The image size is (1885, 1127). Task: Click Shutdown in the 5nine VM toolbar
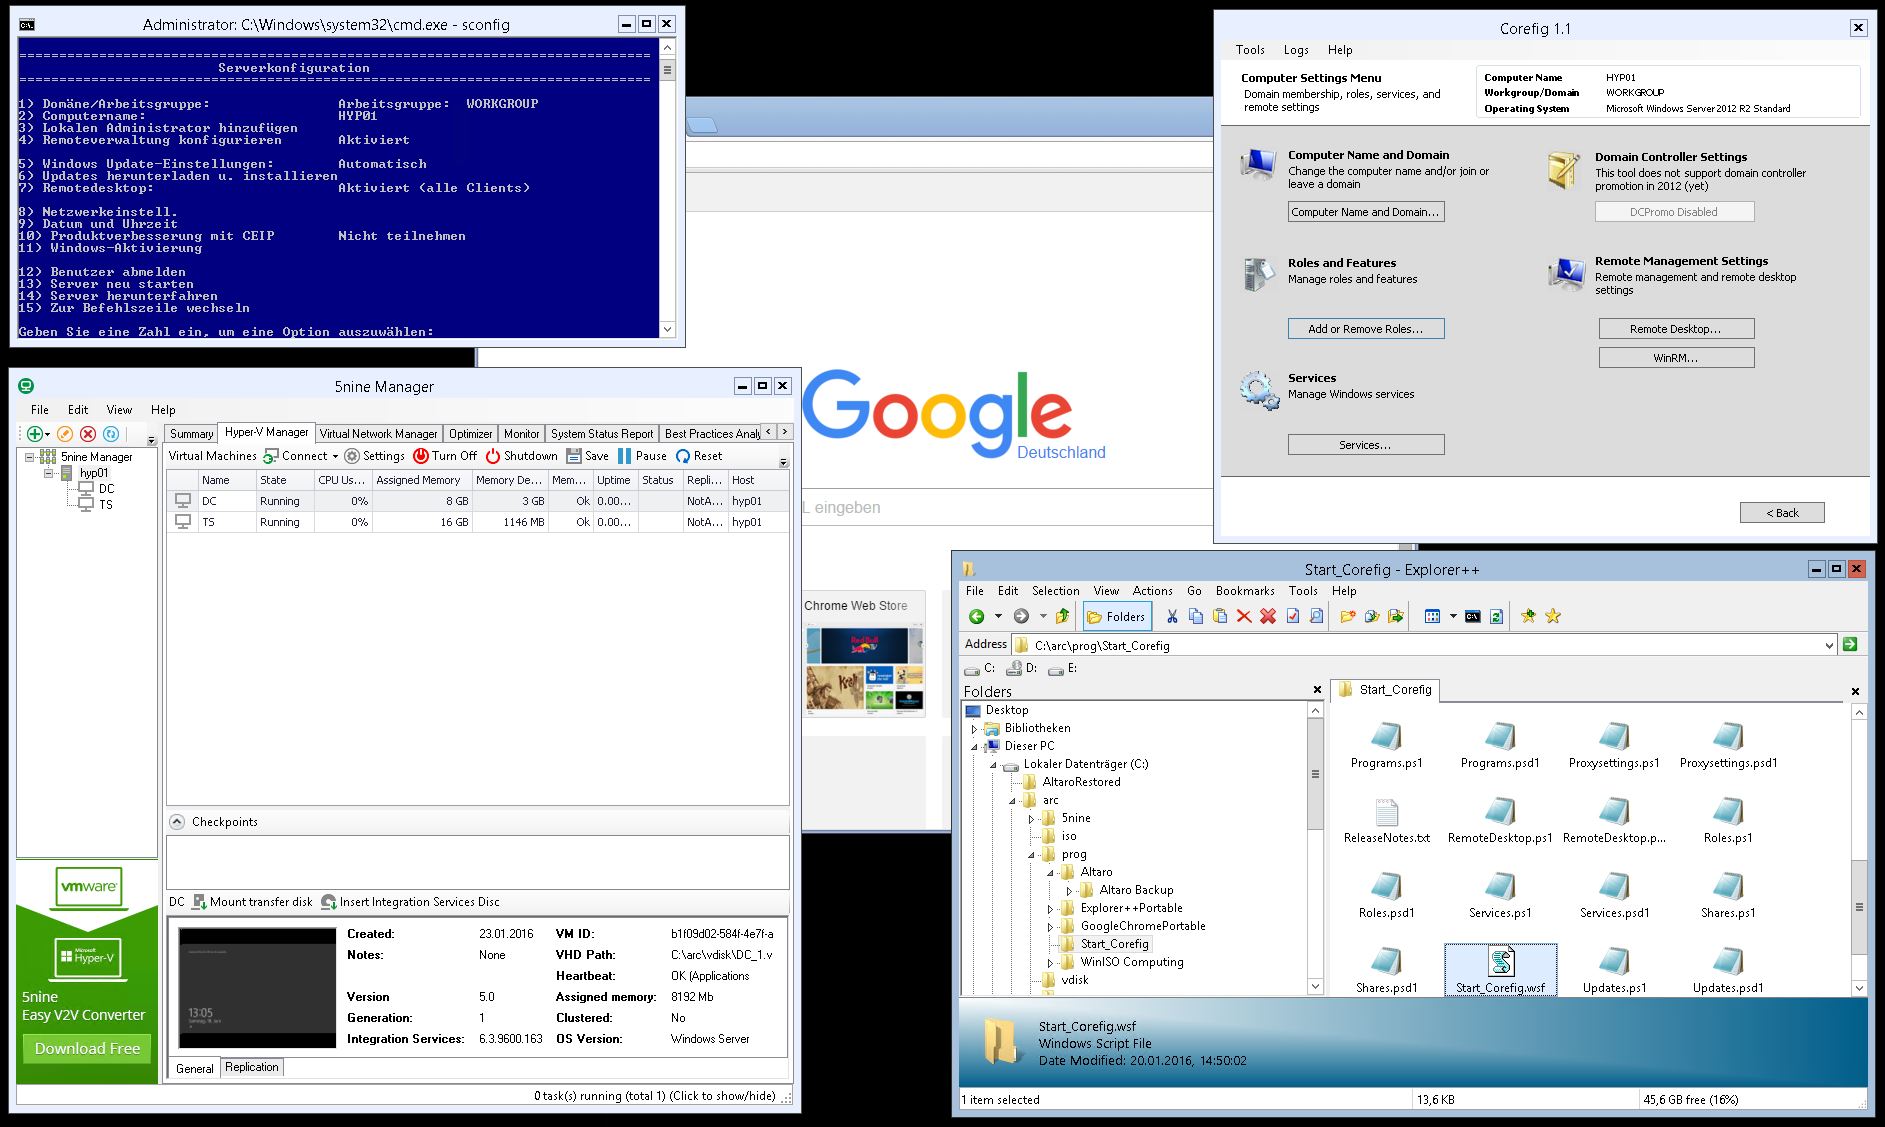522,455
